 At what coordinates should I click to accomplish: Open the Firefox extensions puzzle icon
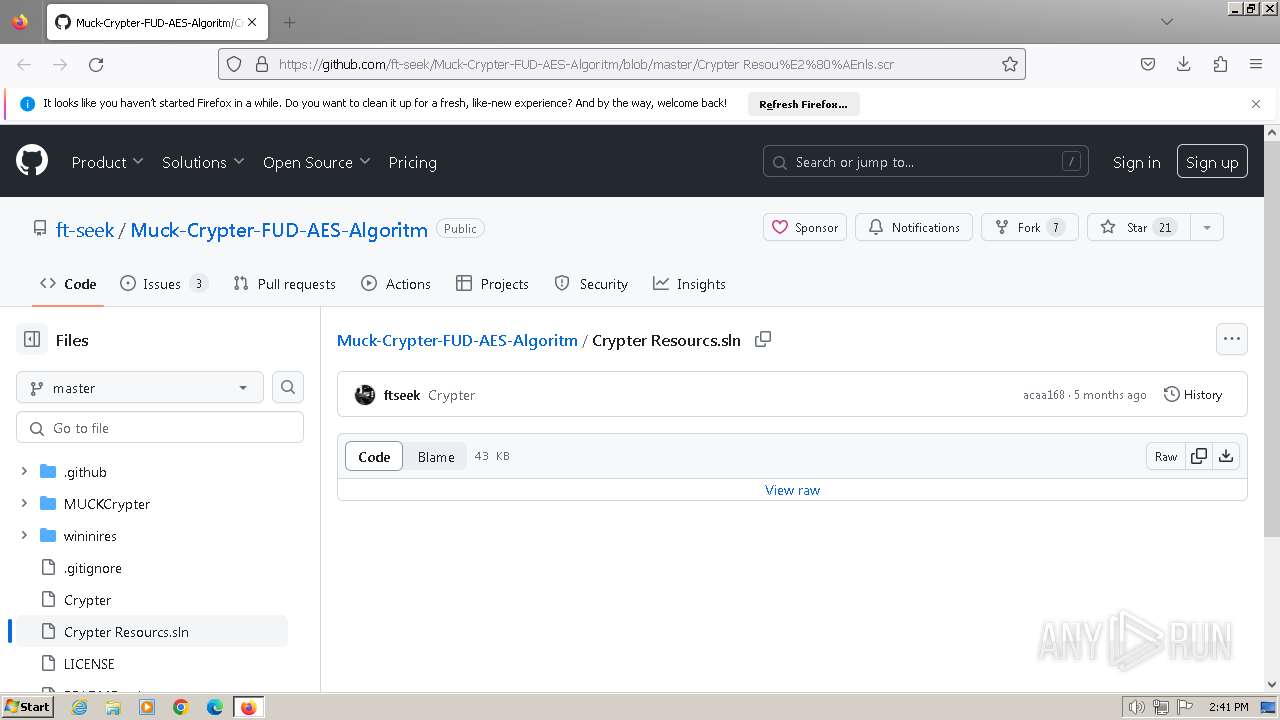point(1220,64)
